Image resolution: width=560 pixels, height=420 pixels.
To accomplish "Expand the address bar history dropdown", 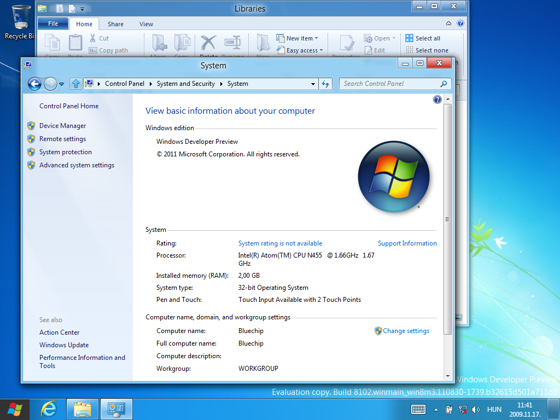I will (313, 84).
